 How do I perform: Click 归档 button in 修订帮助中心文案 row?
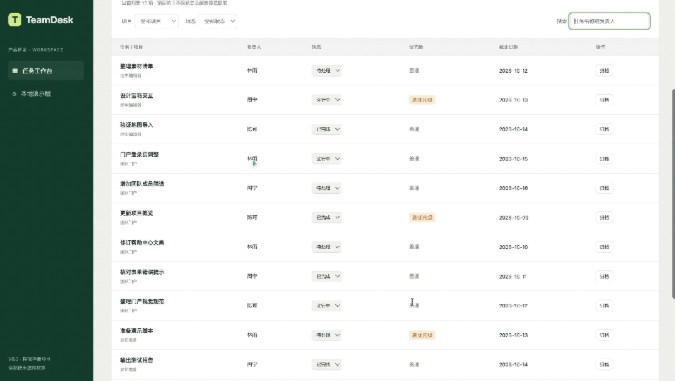[604, 247]
